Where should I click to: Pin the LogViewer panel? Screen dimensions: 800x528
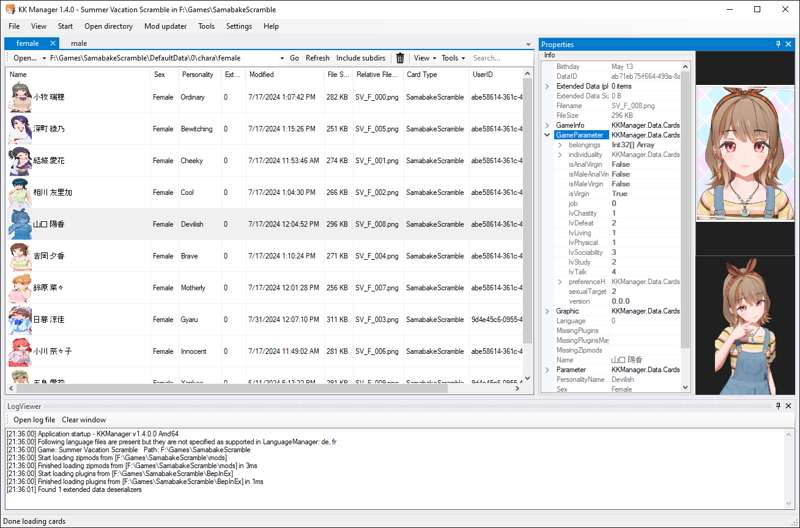(778, 406)
